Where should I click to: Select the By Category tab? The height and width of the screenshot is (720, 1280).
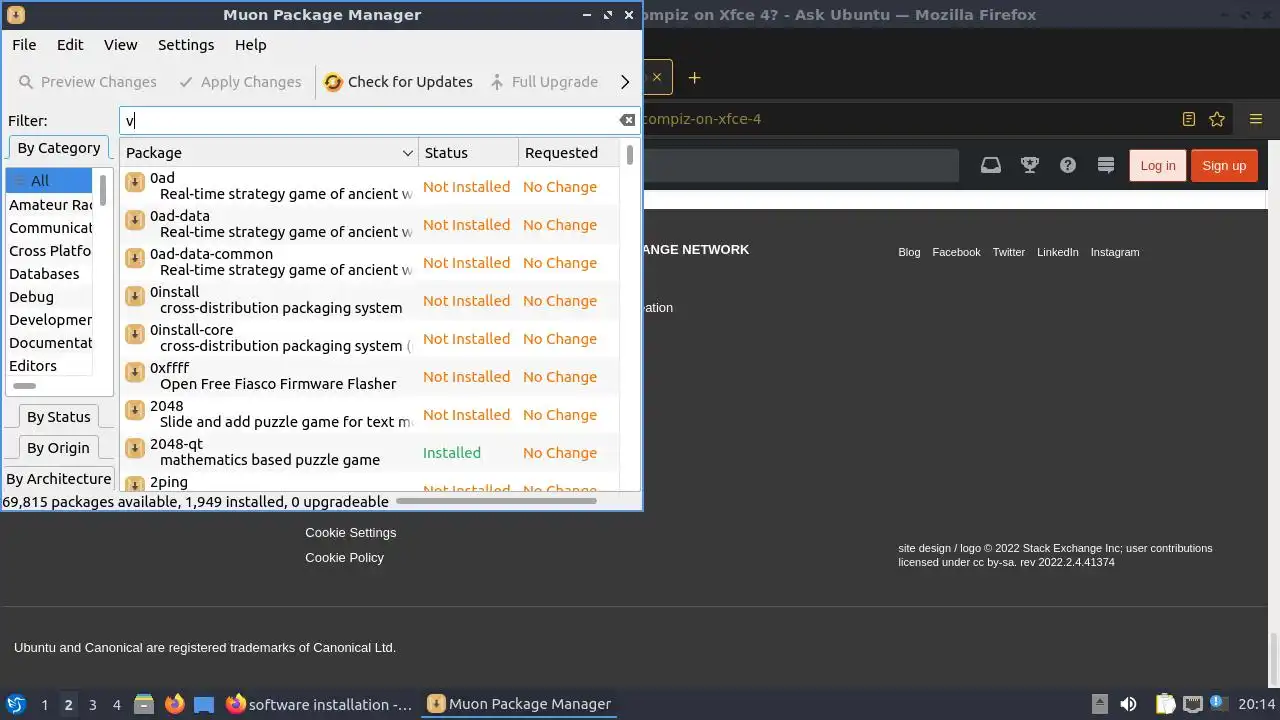[59, 148]
